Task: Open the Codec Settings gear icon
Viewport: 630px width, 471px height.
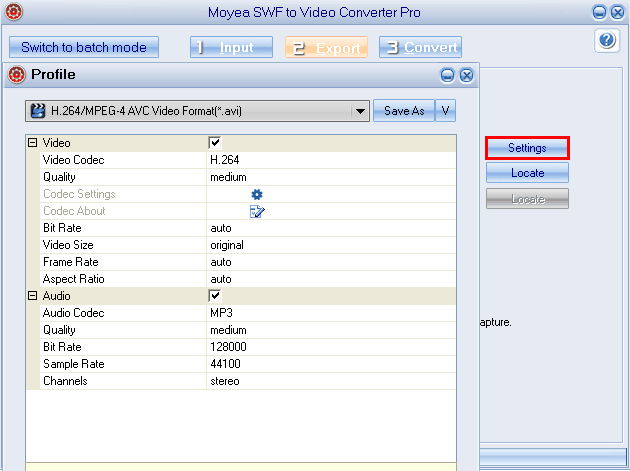Action: click(x=257, y=195)
